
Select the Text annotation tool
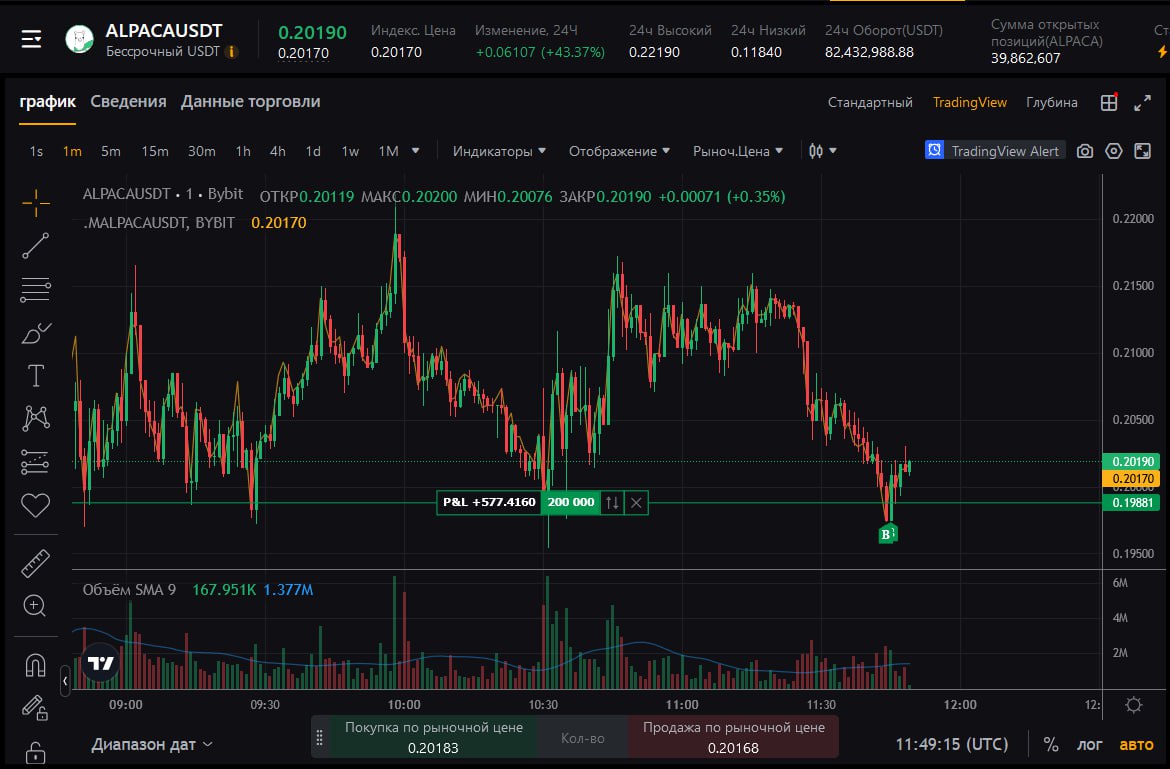[x=35, y=376]
